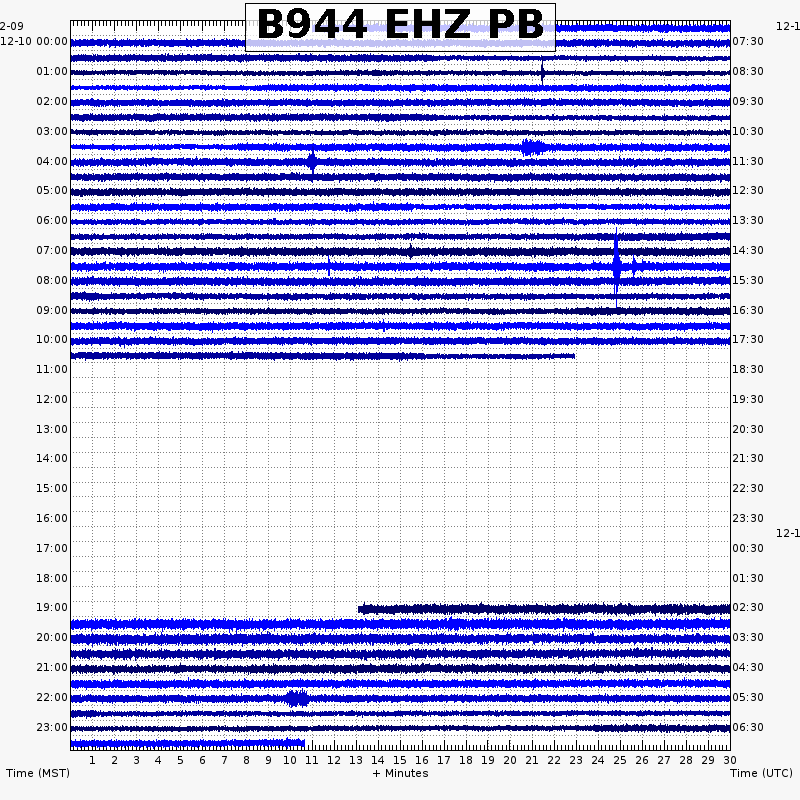Click minute label "30" on the bottom axis
Image resolution: width=800 pixels, height=800 pixels.
click(730, 761)
